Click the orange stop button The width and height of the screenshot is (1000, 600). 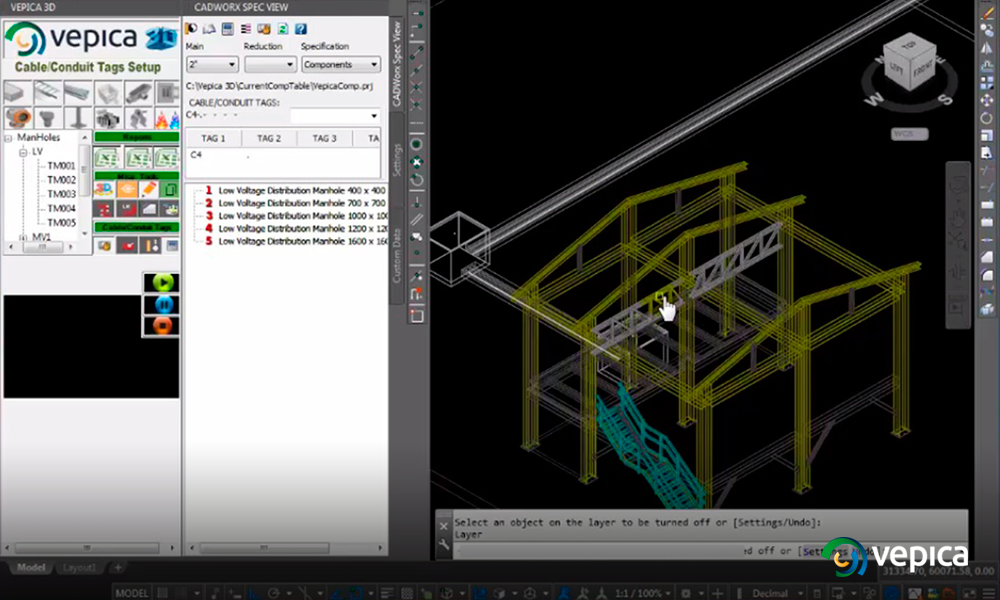[x=162, y=326]
